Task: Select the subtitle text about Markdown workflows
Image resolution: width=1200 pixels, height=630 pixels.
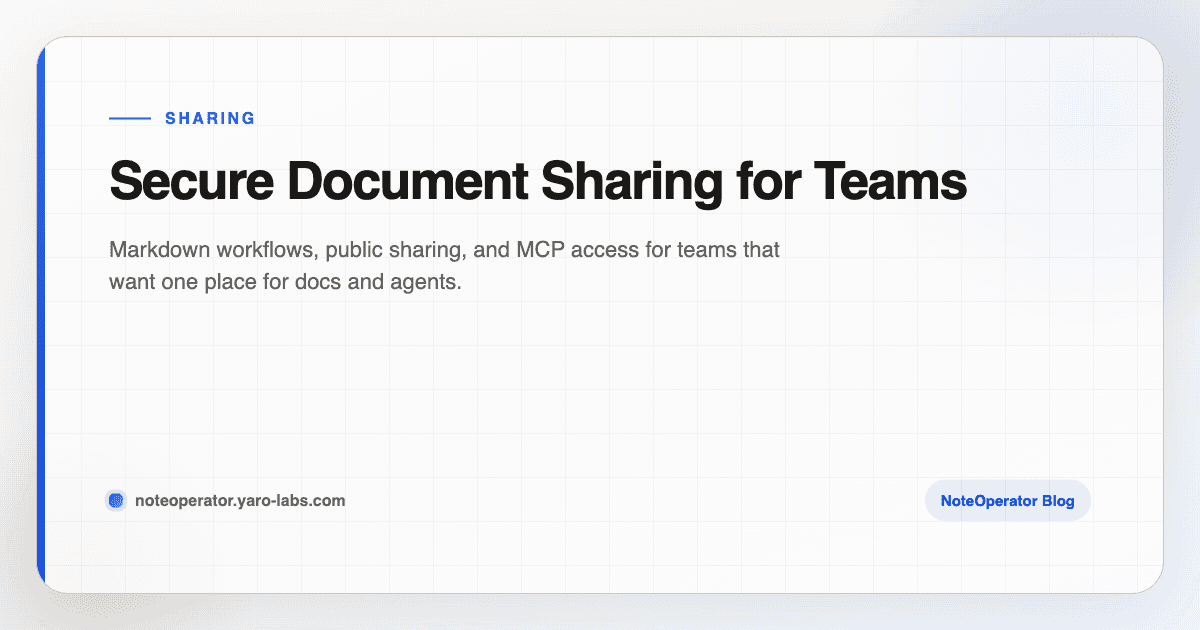Action: click(444, 265)
